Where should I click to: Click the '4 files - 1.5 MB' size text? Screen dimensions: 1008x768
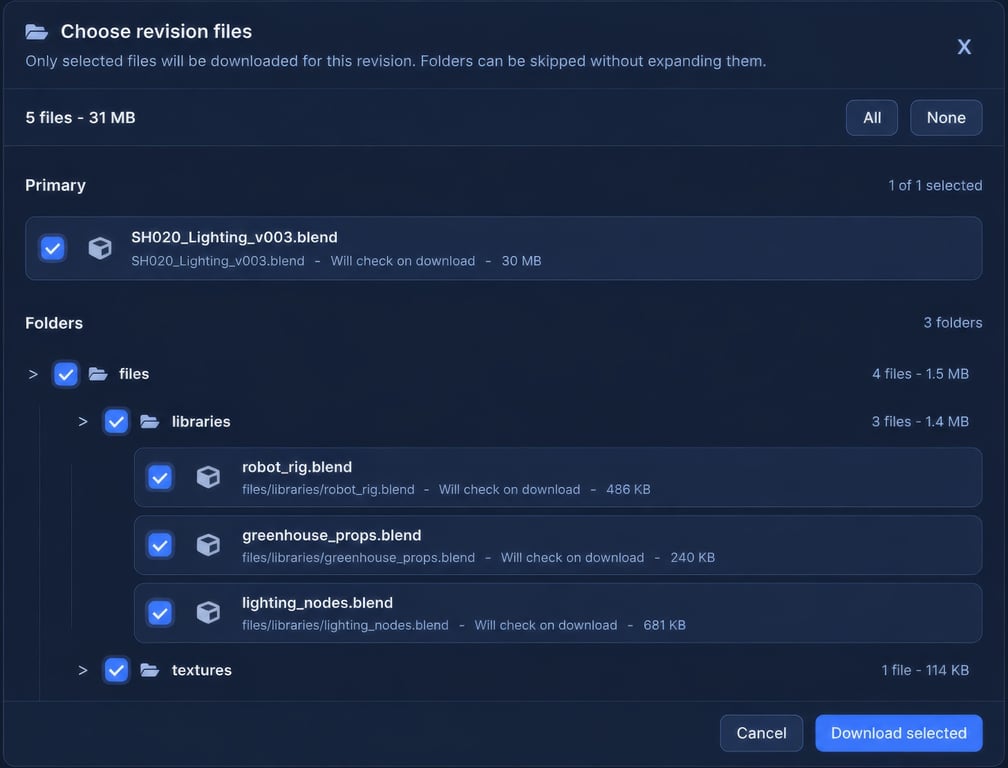920,374
